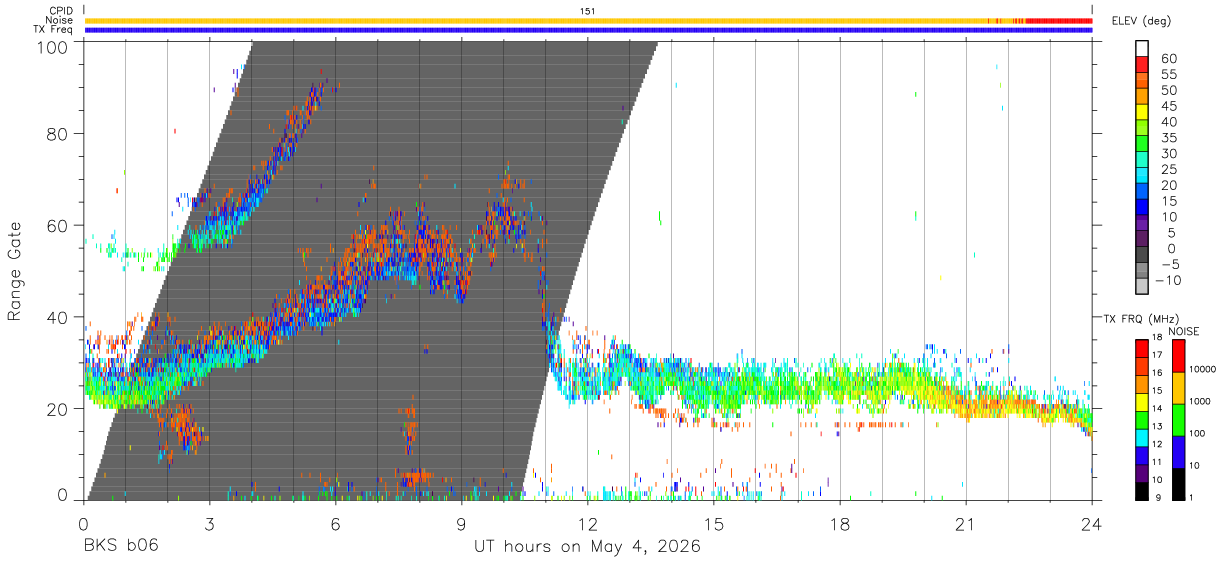This screenshot has height=567, width=1228.
Task: Click the 21 tick on UT hours axis
Action: tap(966, 524)
